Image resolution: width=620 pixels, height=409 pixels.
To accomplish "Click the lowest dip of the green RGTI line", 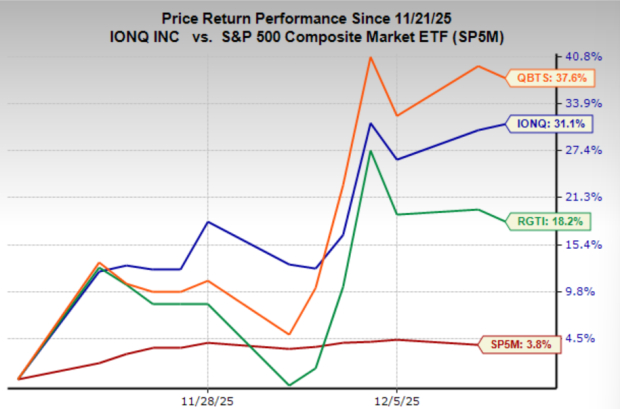I will [289, 385].
